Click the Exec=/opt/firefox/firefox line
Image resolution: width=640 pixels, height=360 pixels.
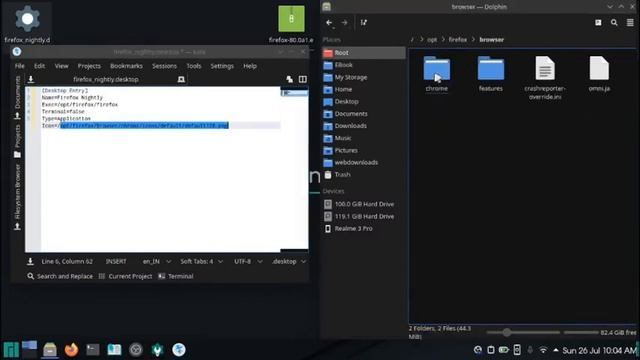pyautogui.click(x=80, y=104)
